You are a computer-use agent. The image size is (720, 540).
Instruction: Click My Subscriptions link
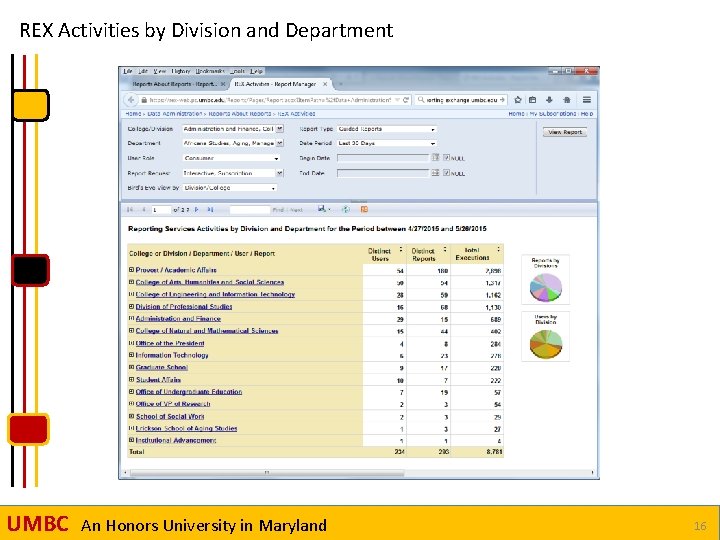click(x=553, y=113)
